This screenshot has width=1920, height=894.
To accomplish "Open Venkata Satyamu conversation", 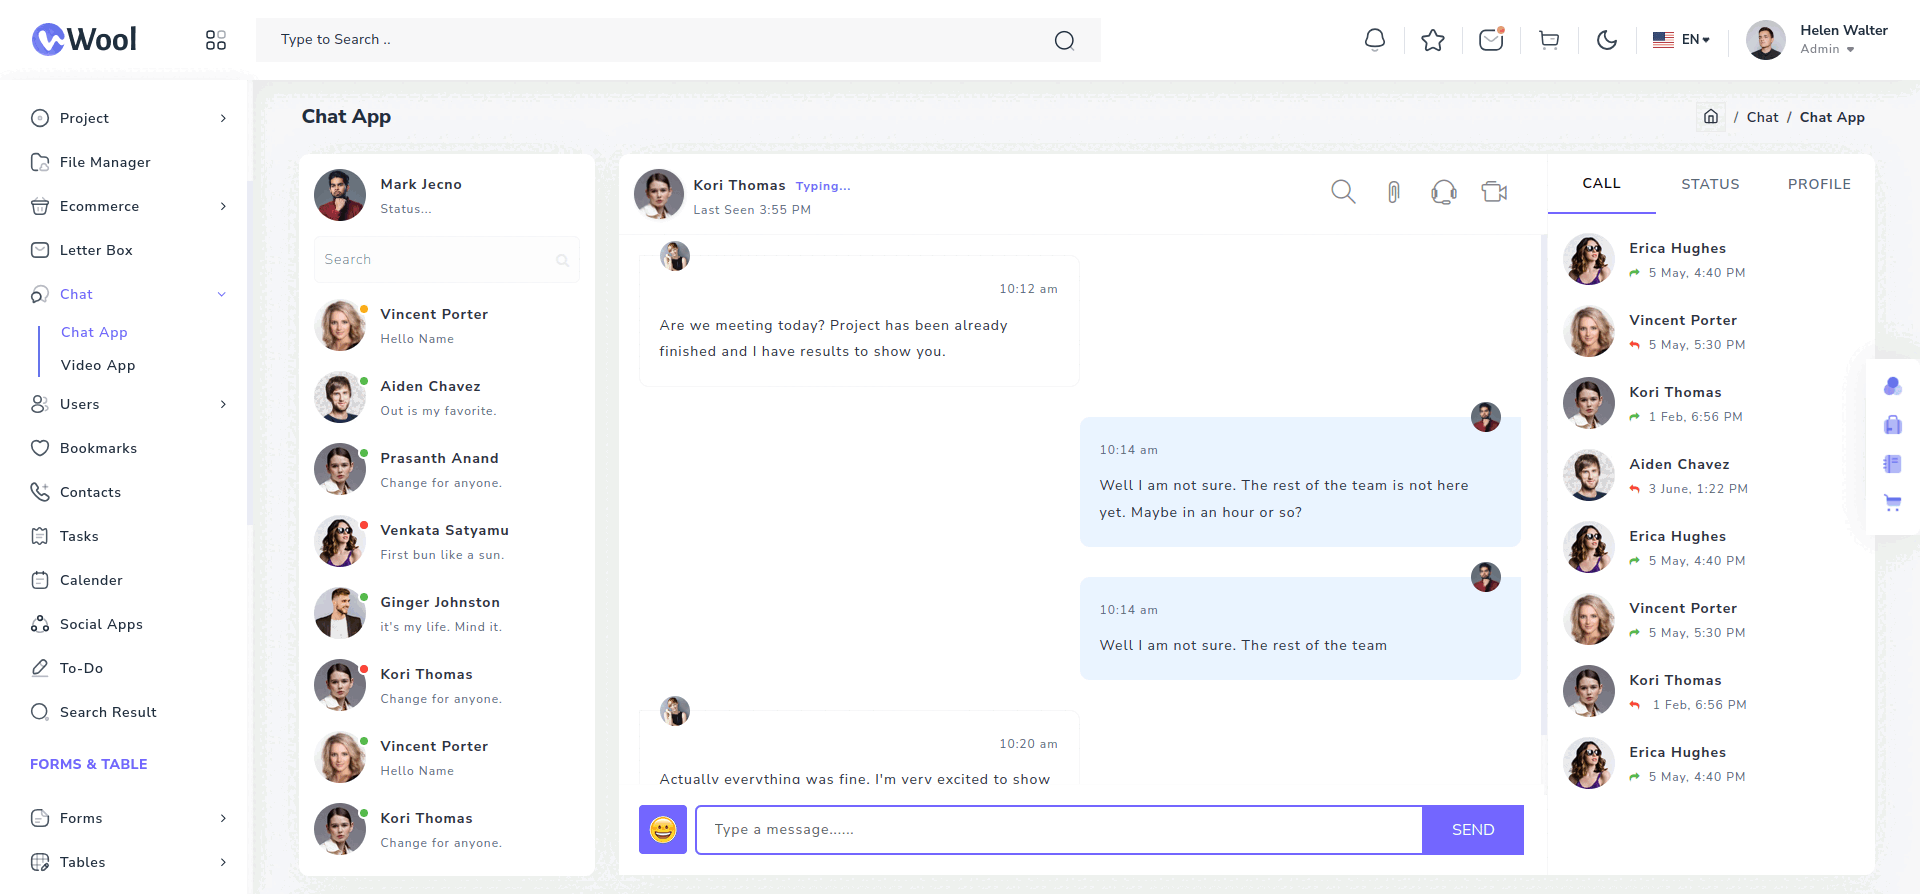I will pyautogui.click(x=446, y=541).
